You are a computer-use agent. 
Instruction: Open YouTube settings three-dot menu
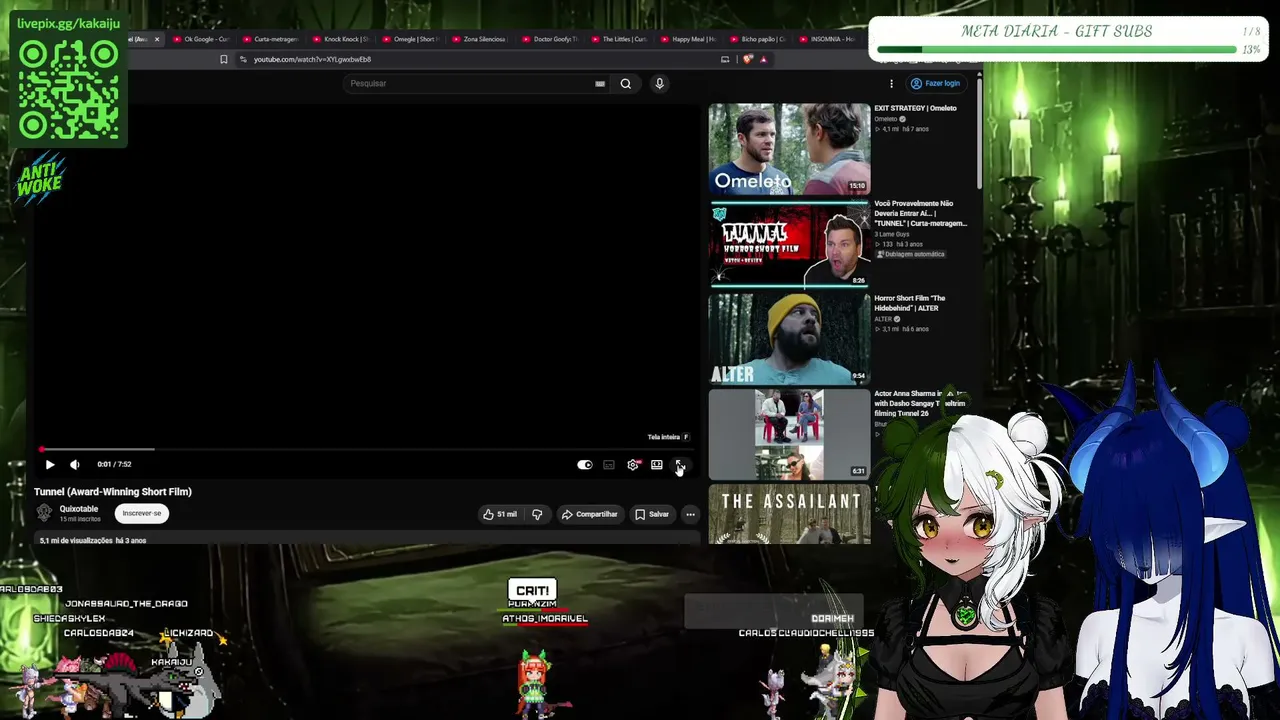click(891, 84)
